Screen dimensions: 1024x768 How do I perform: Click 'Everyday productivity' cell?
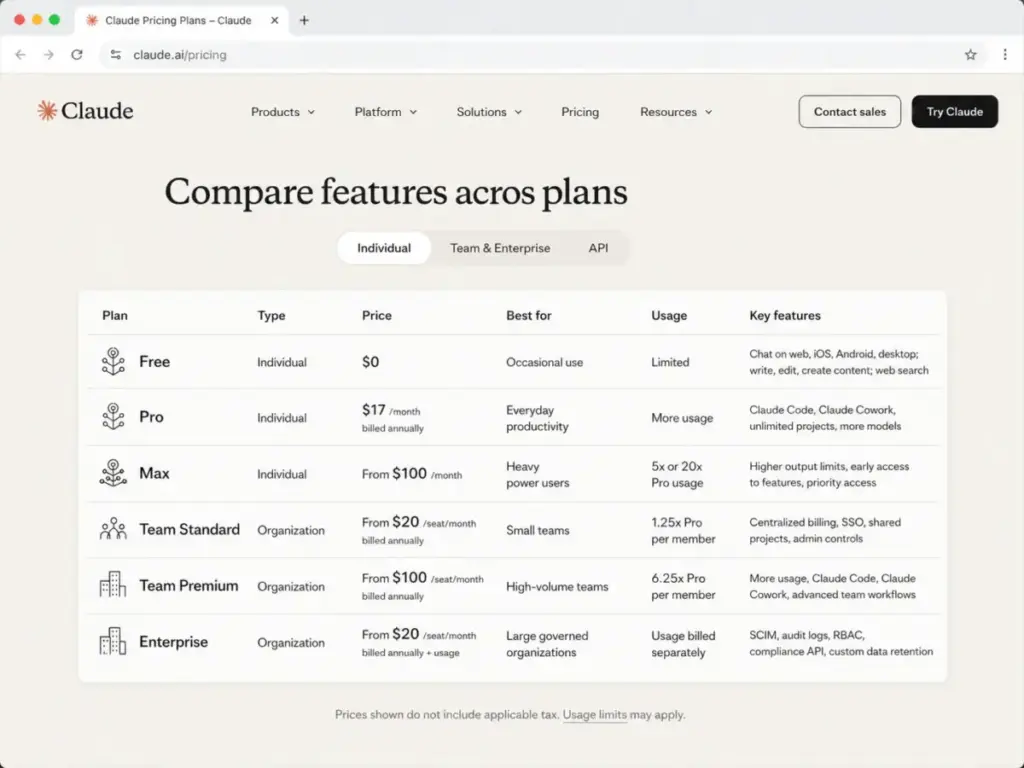coord(537,418)
